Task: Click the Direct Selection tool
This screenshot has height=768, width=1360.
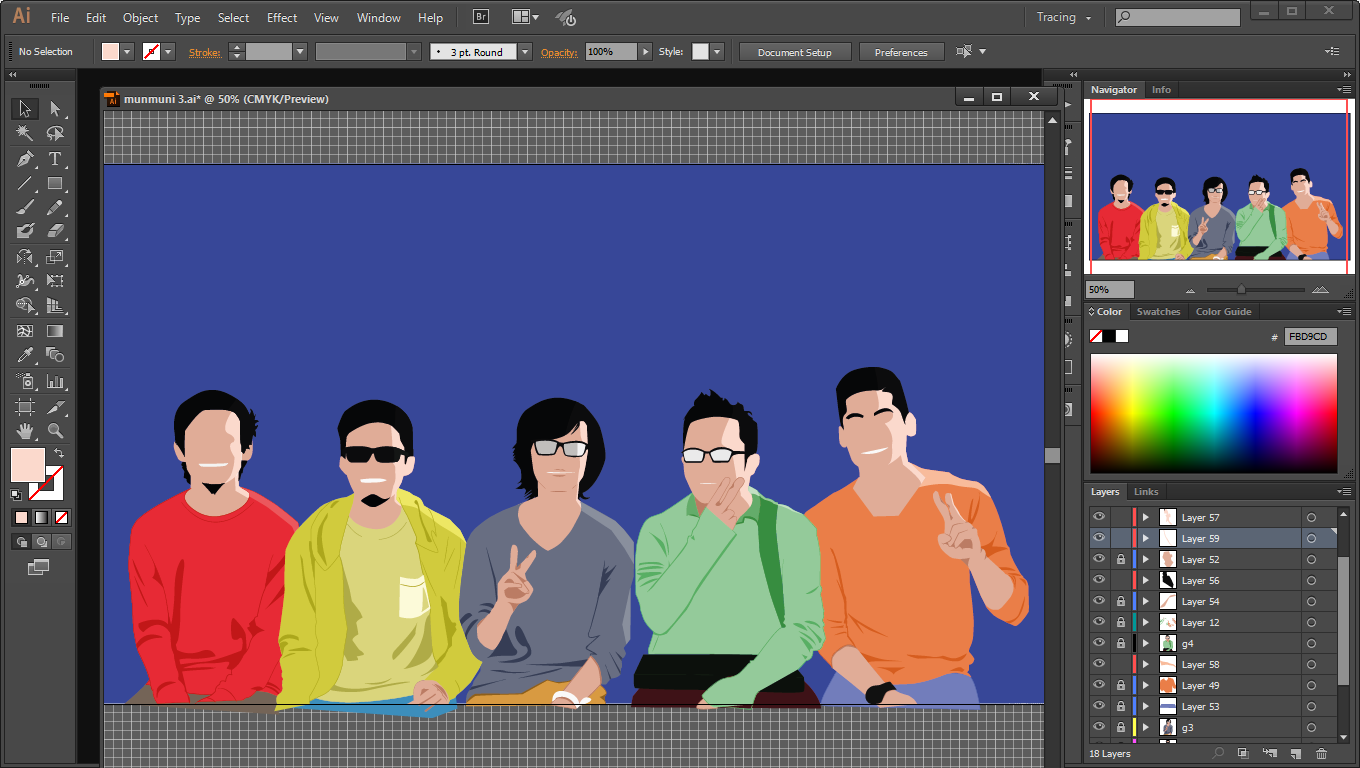Action: point(55,109)
